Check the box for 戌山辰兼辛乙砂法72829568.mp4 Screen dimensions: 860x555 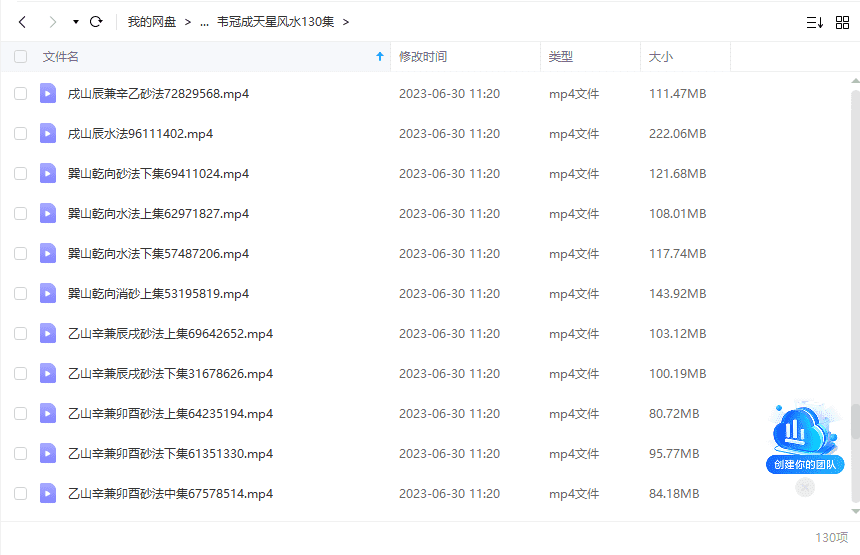click(x=21, y=93)
